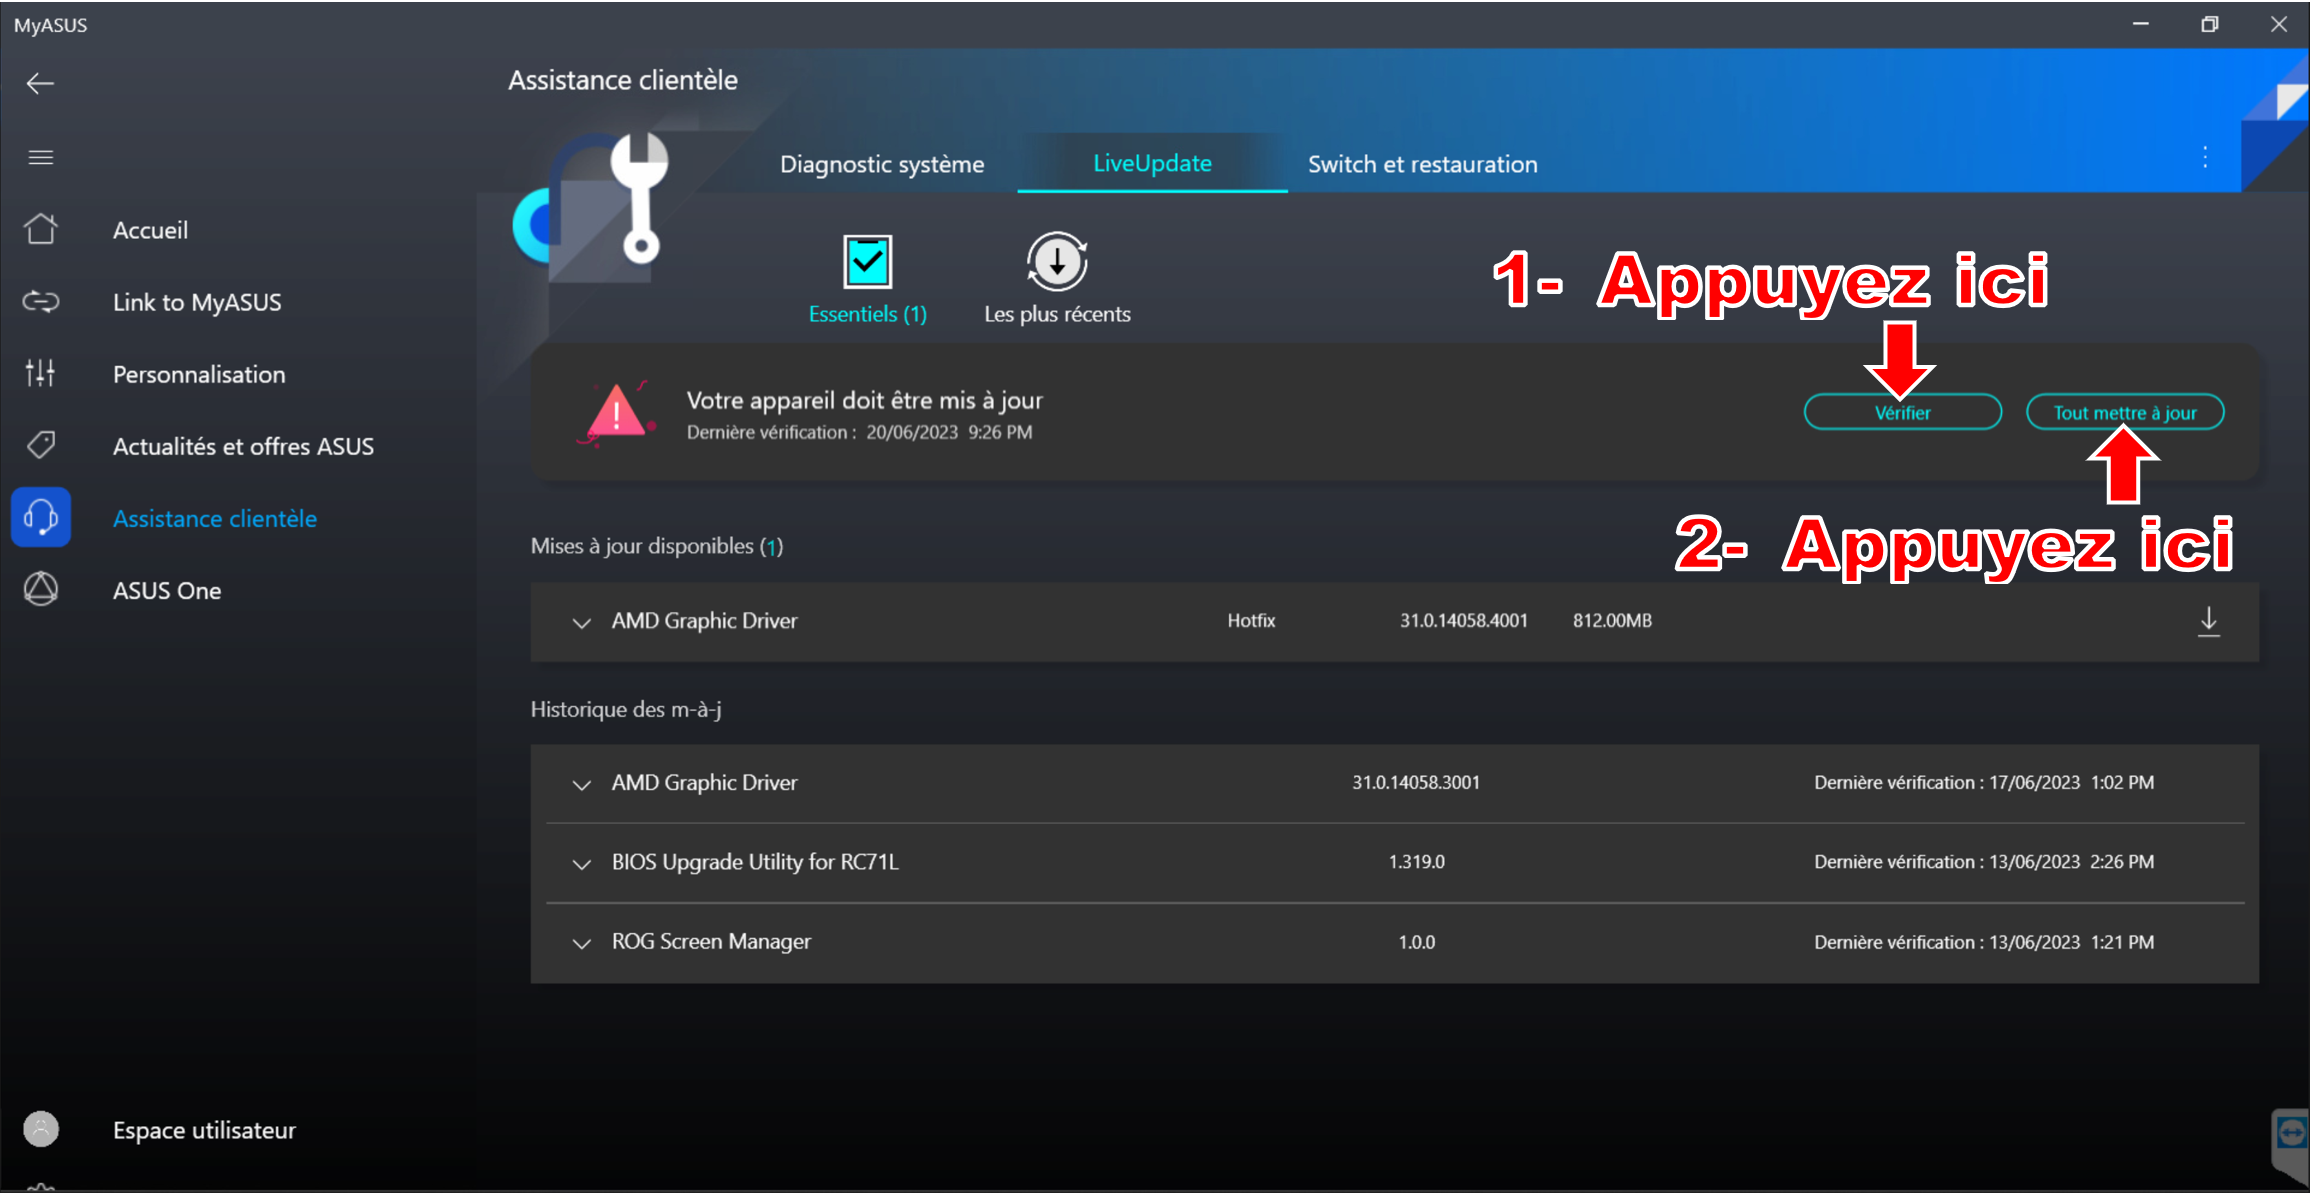
Task: Open Personnalisation in the sidebar
Action: [199, 374]
